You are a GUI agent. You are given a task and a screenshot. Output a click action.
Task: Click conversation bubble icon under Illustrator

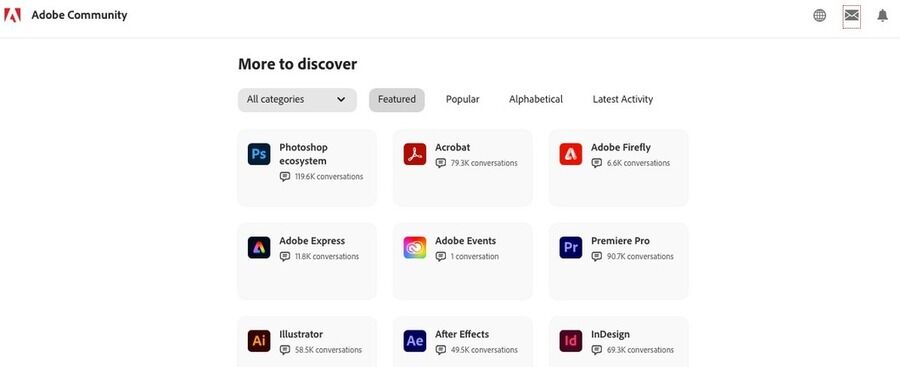285,350
